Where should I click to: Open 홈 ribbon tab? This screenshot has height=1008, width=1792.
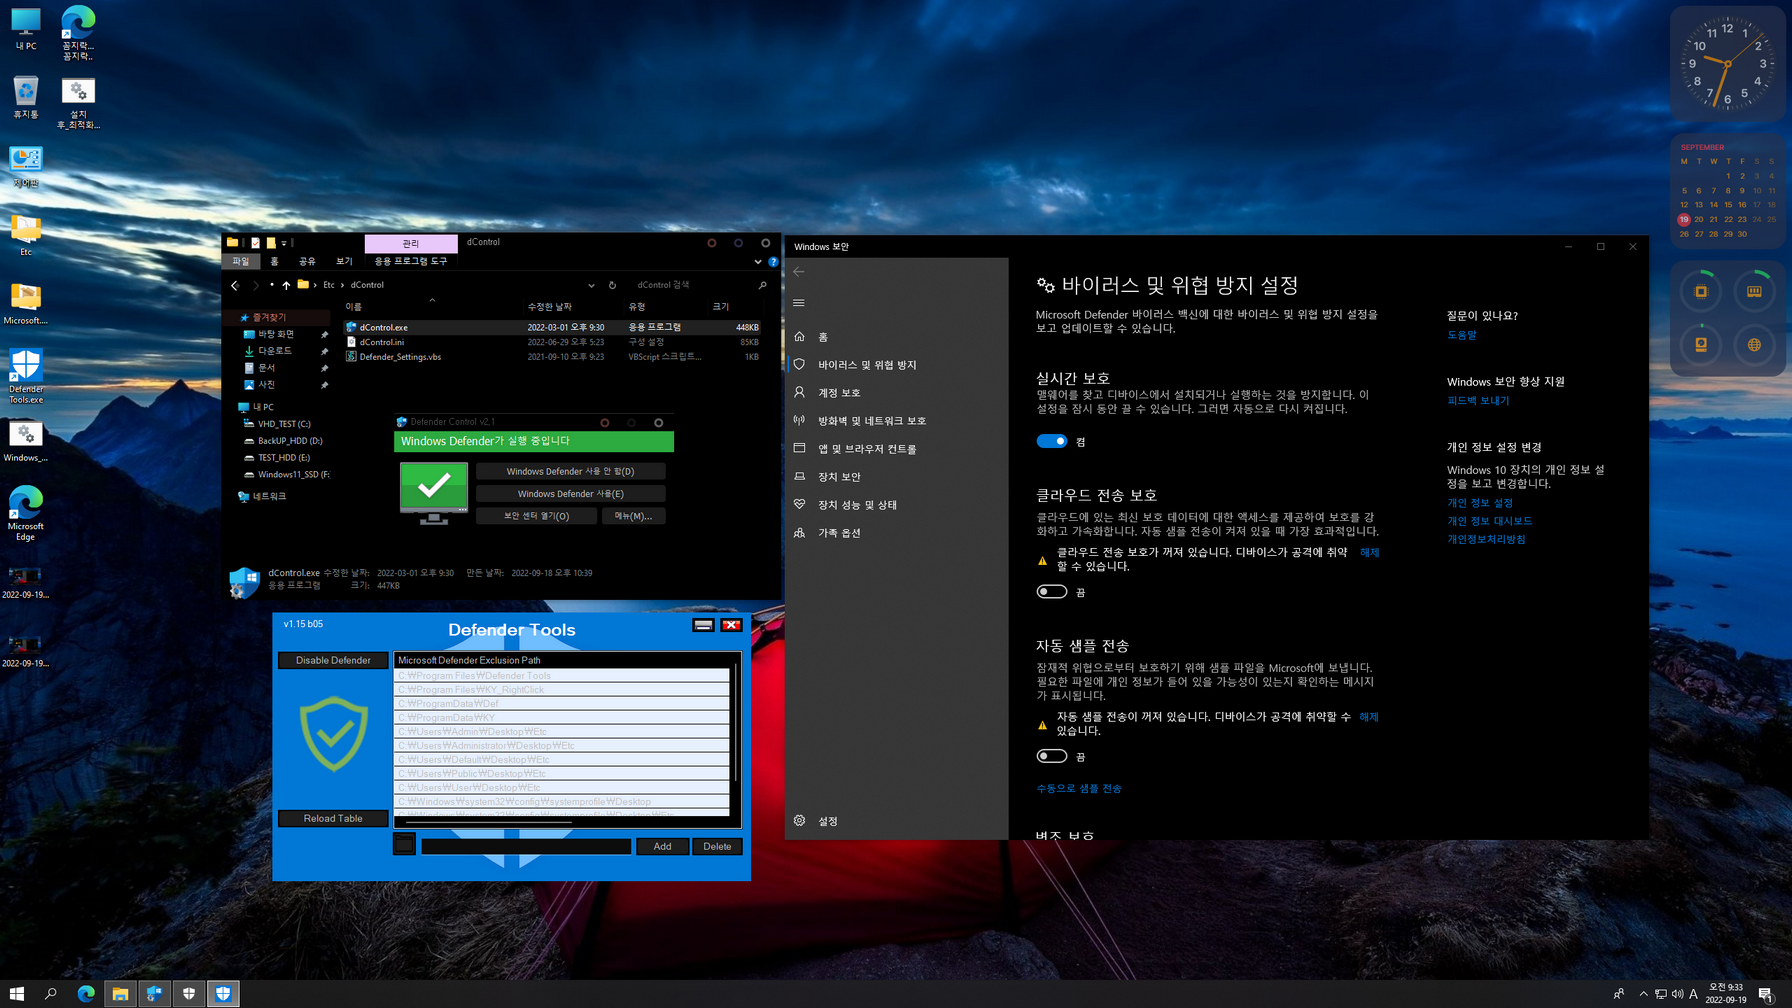coord(275,261)
